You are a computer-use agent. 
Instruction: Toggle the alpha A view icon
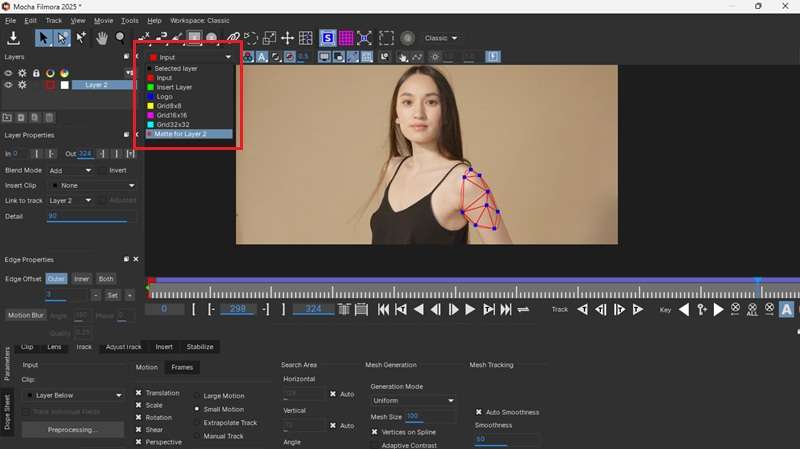[x=262, y=57]
